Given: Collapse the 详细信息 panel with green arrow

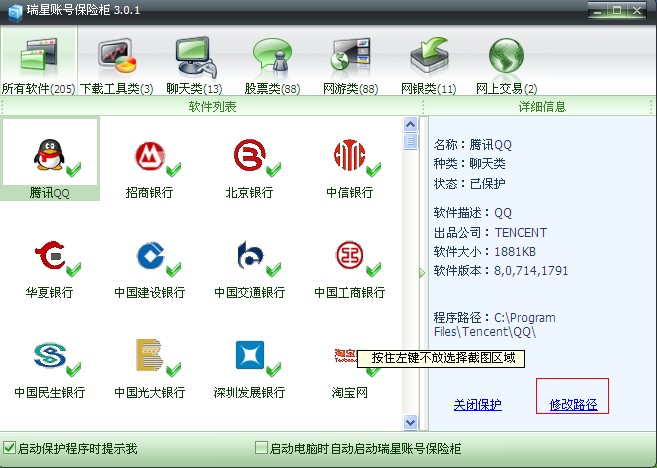Looking at the screenshot, I should click(x=422, y=273).
